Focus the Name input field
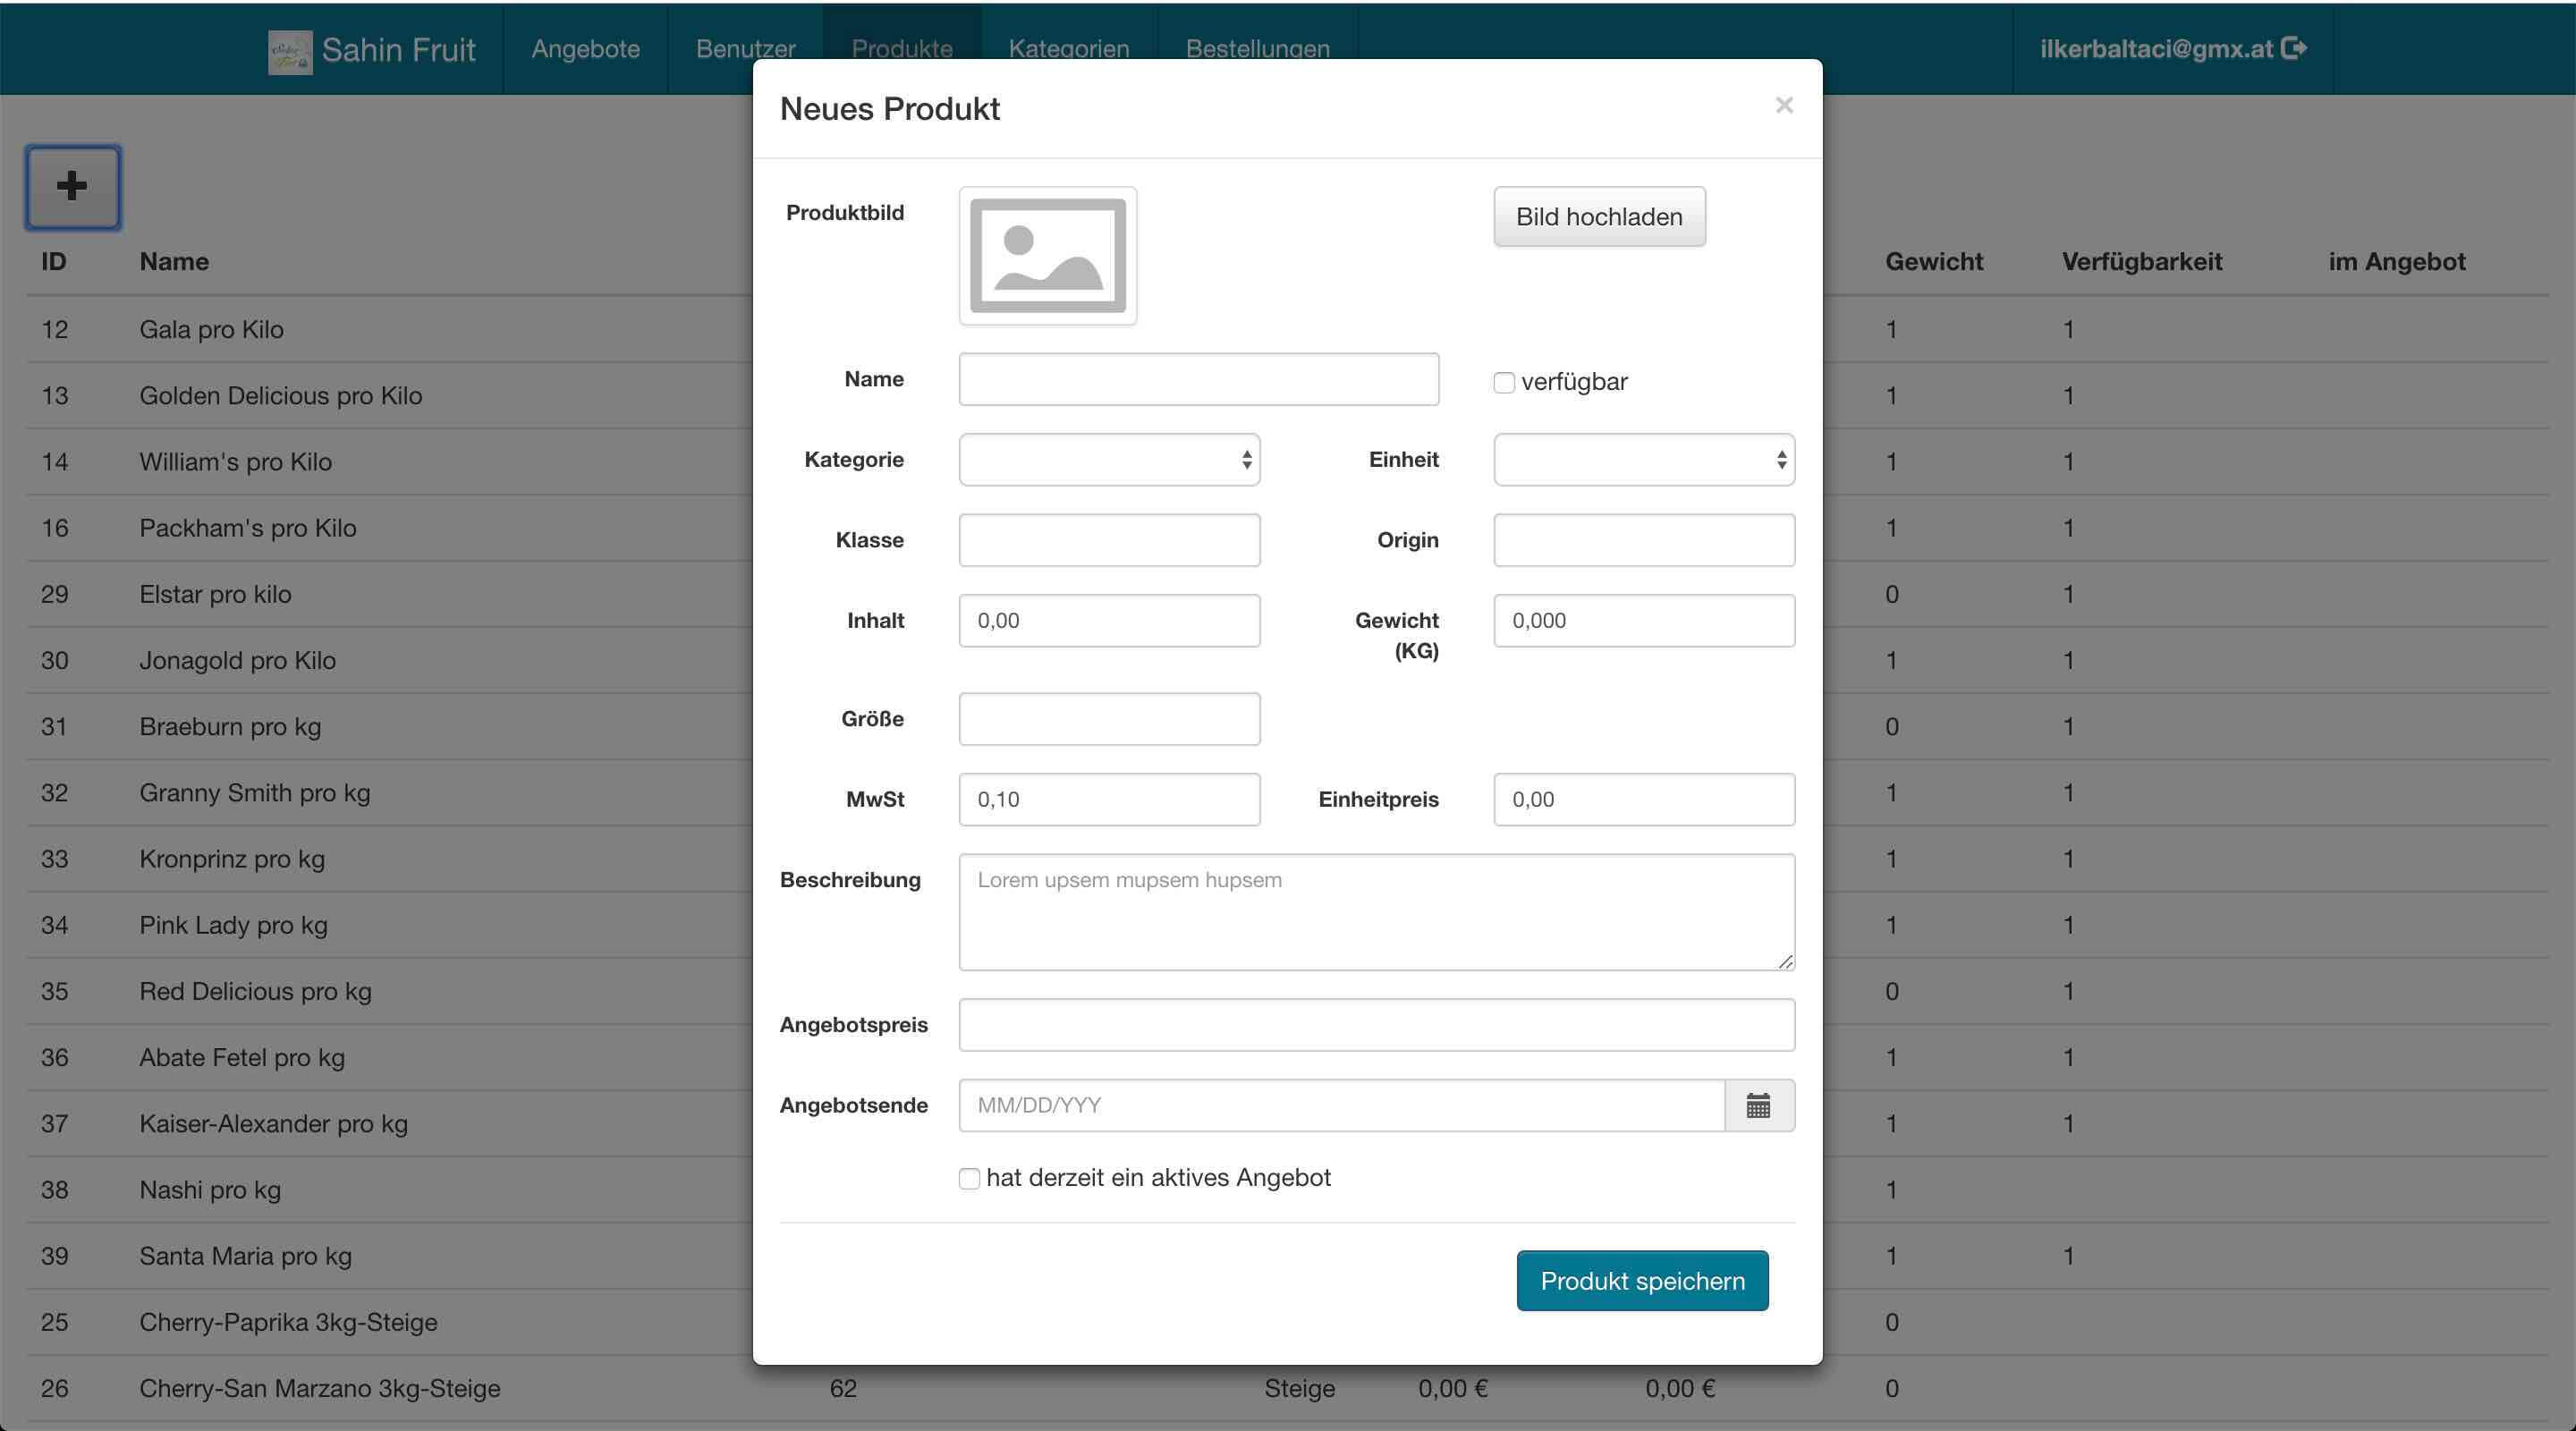Screen dimensions: 2576x1431 coord(1198,379)
